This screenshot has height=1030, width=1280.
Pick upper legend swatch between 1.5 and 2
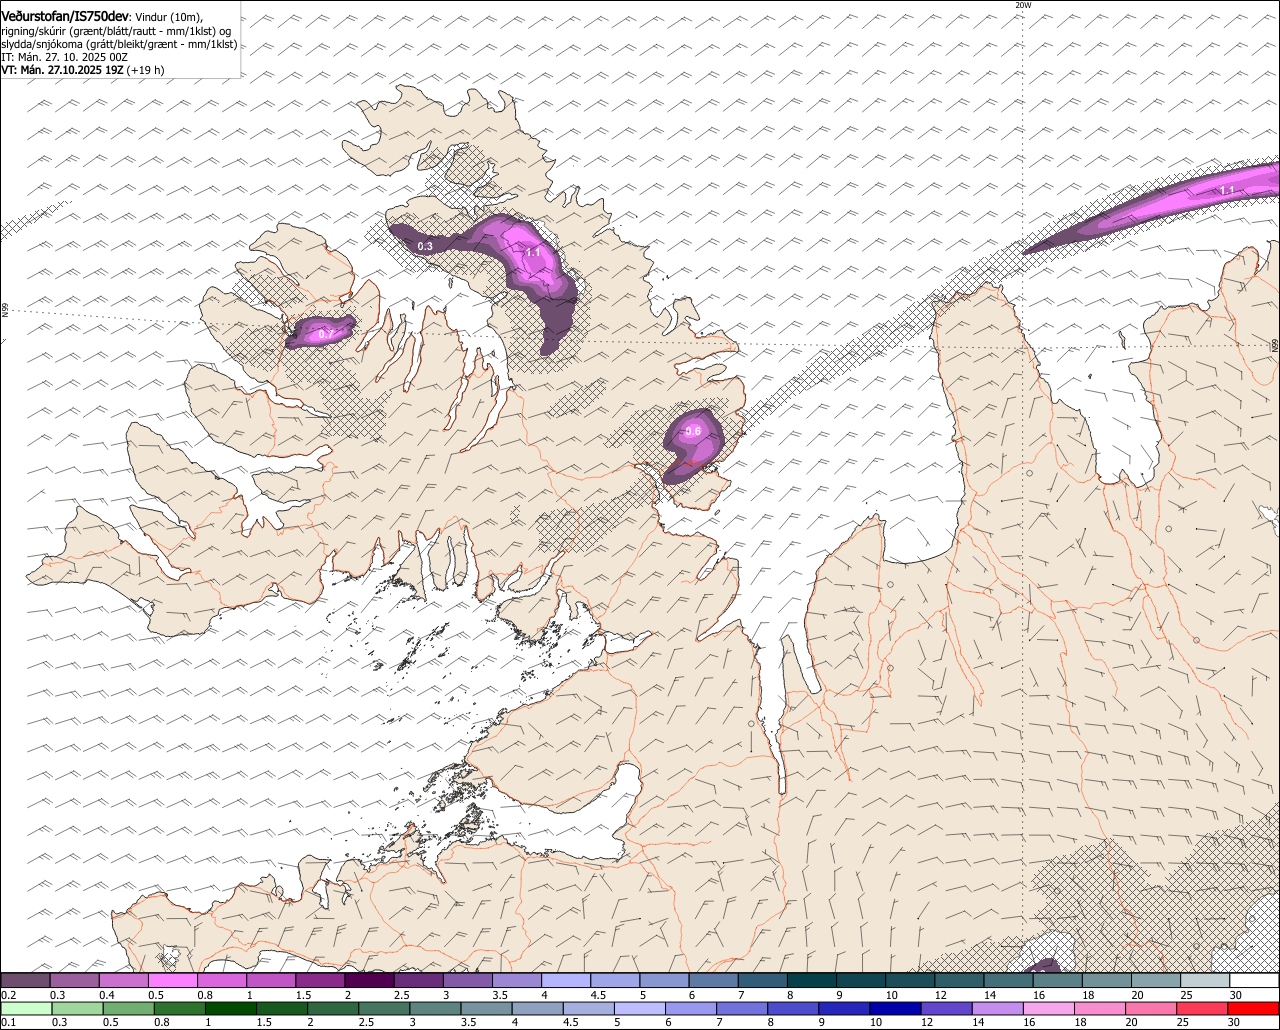click(320, 981)
